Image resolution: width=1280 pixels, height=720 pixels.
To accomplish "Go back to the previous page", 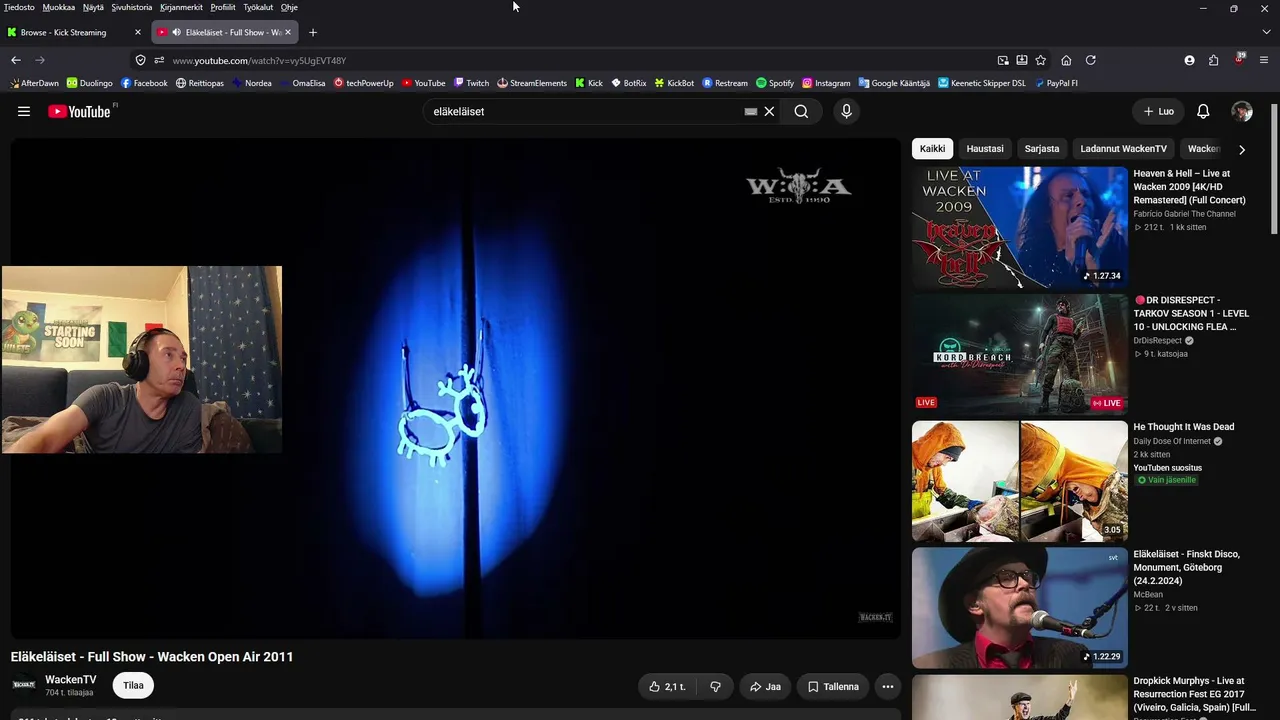I will [16, 60].
